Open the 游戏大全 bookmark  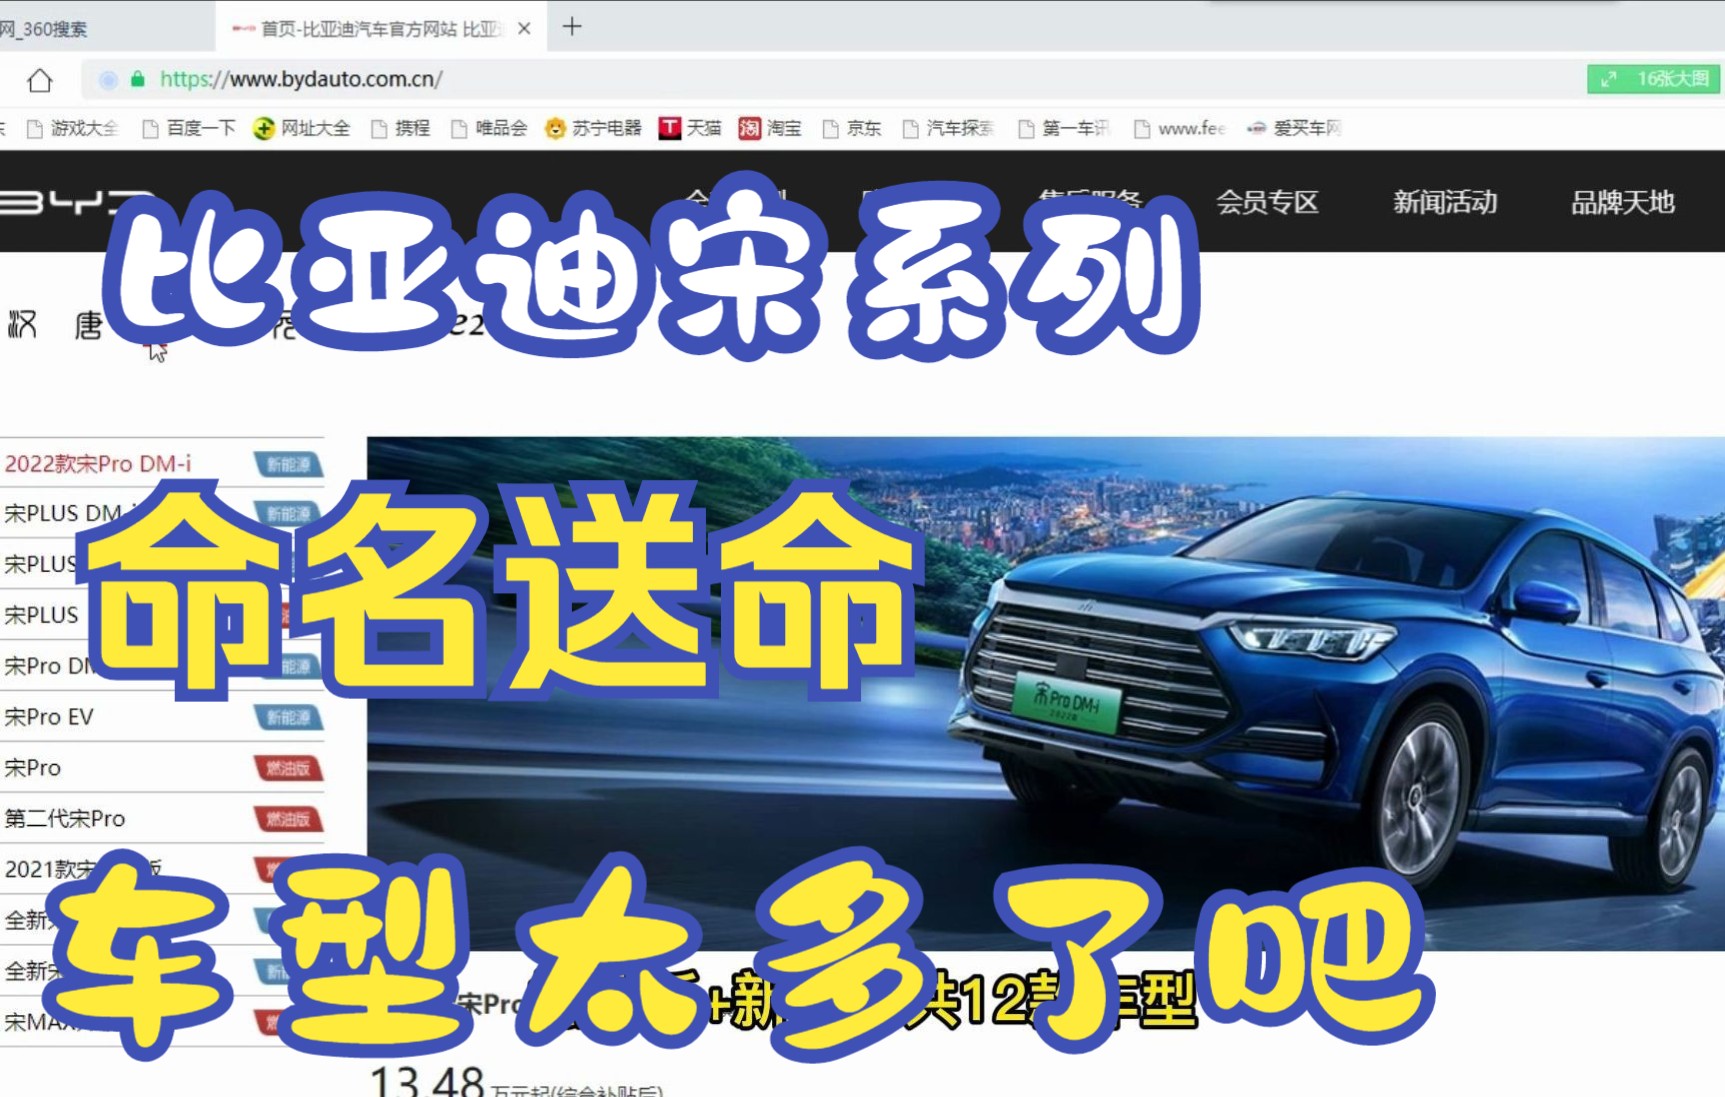coord(72,128)
